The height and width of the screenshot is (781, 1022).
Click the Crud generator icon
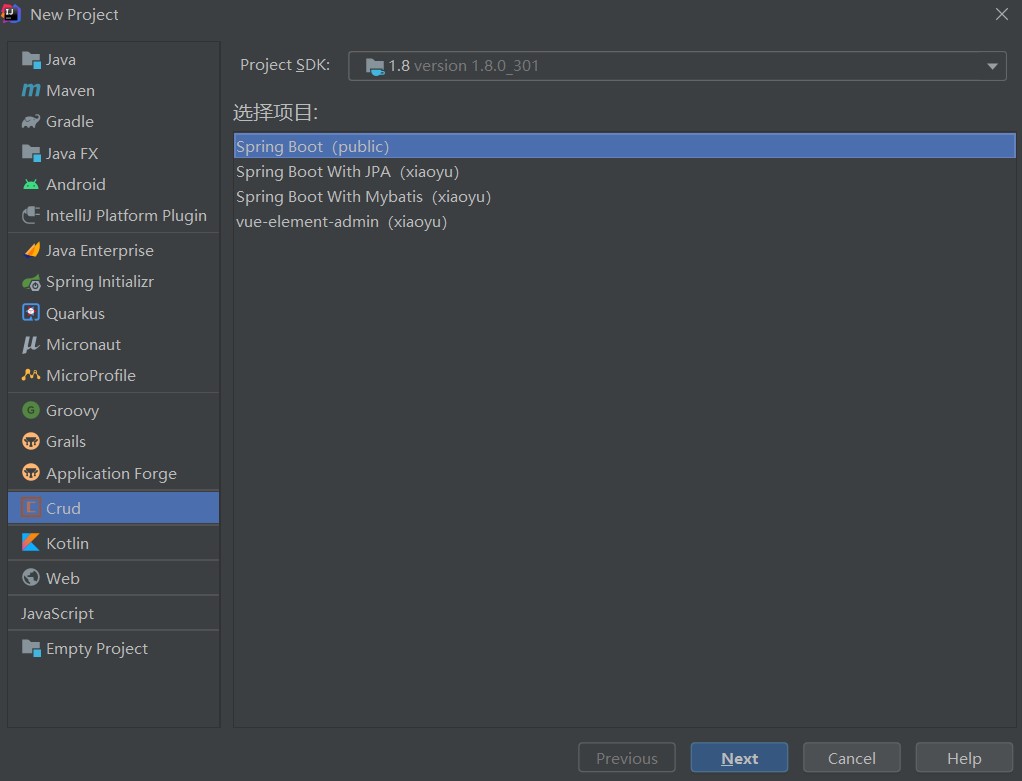[31, 507]
